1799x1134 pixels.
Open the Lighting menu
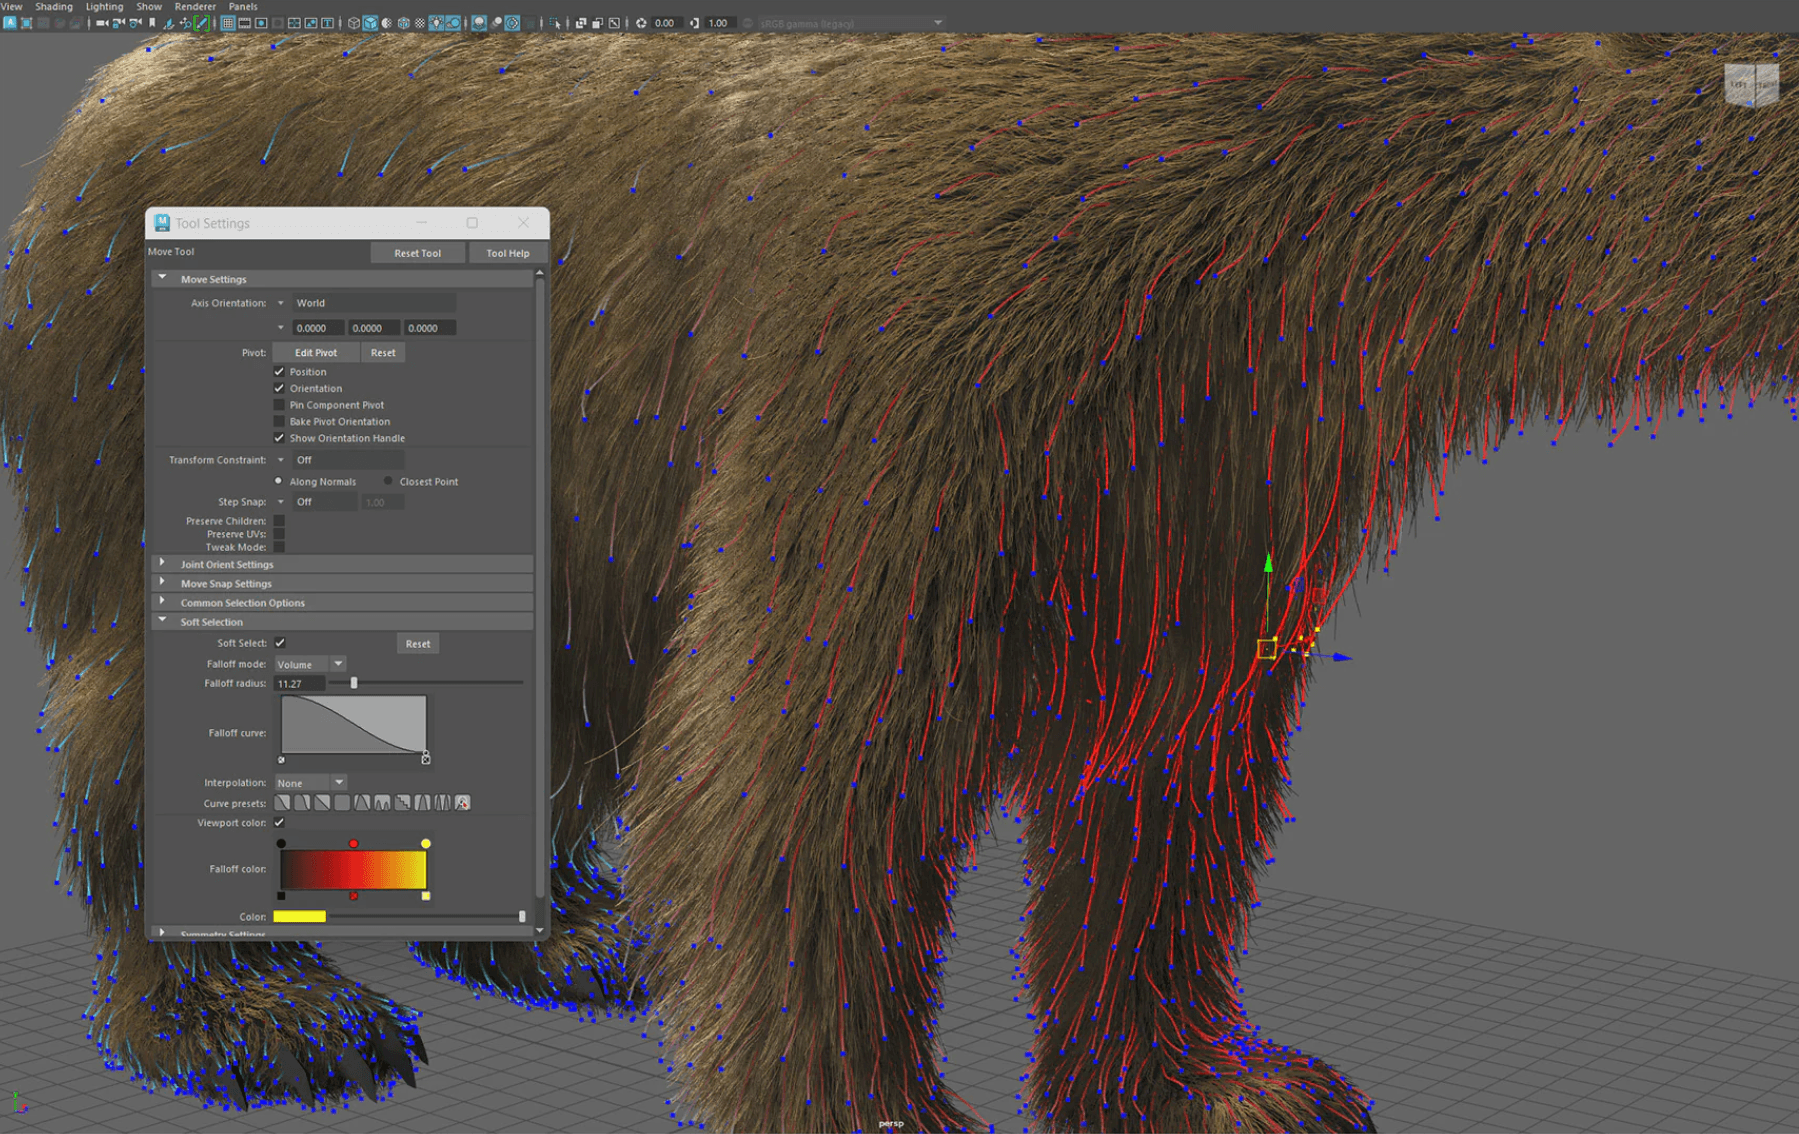104,6
